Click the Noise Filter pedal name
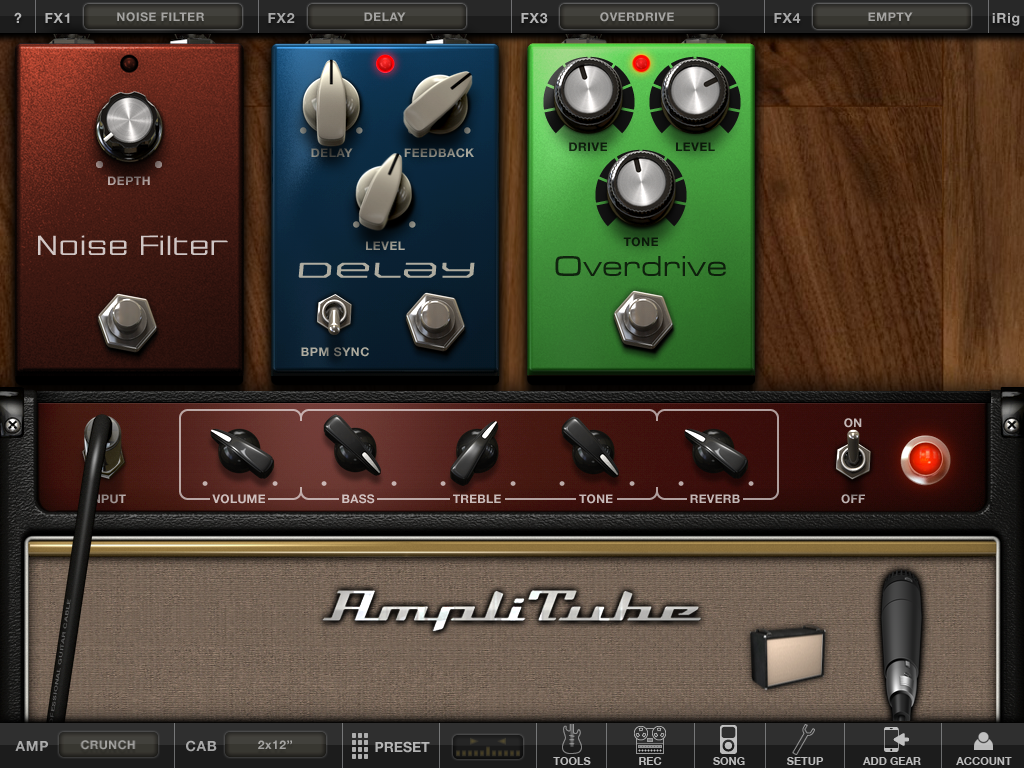 pos(132,246)
